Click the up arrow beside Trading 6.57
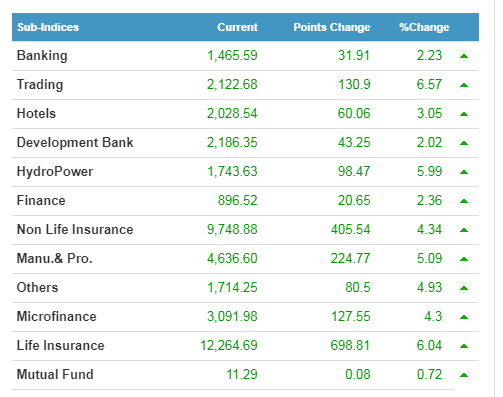The image size is (503, 397). (x=464, y=85)
